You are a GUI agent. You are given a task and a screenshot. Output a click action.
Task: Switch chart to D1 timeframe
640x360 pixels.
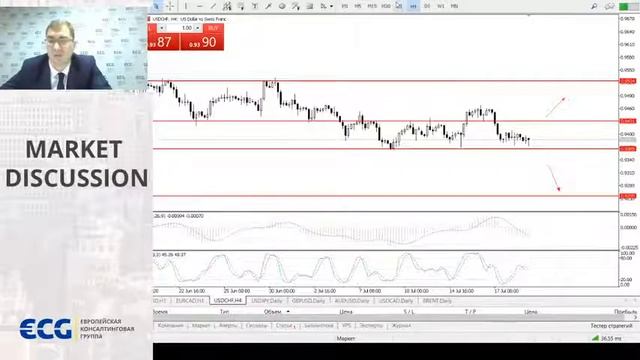pos(427,6)
